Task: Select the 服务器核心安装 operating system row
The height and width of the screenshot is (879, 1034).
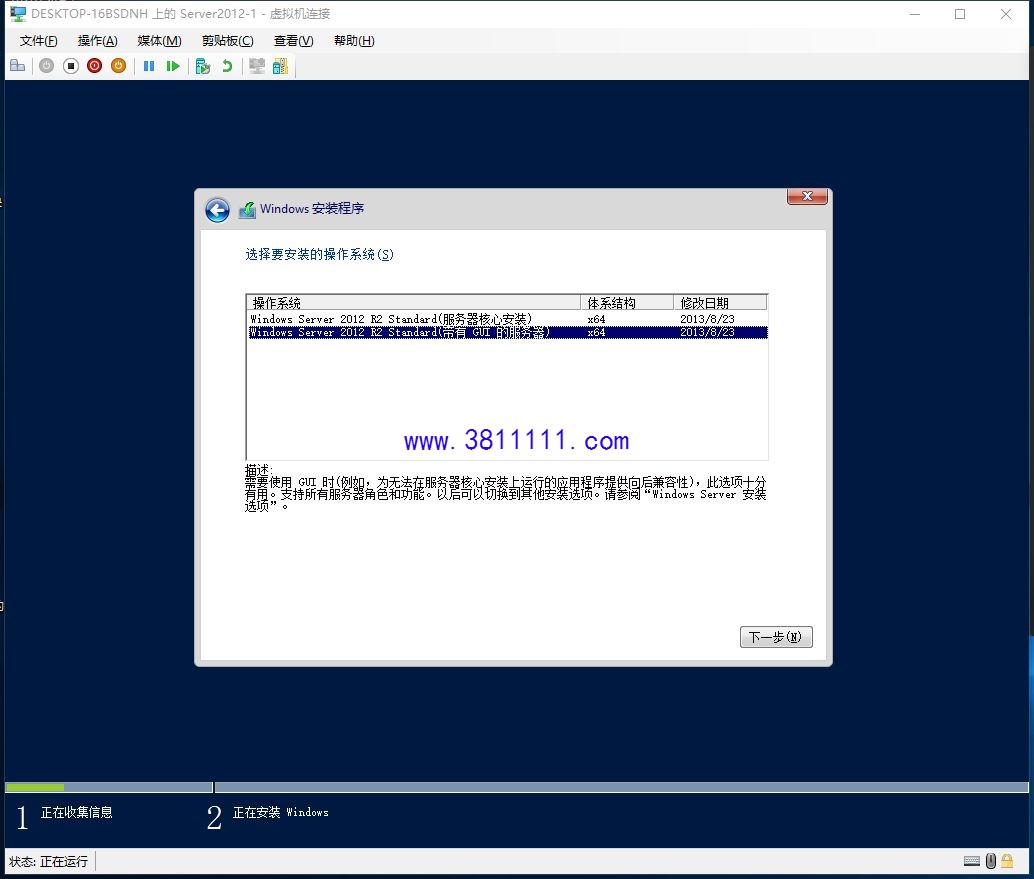Action: 507,319
